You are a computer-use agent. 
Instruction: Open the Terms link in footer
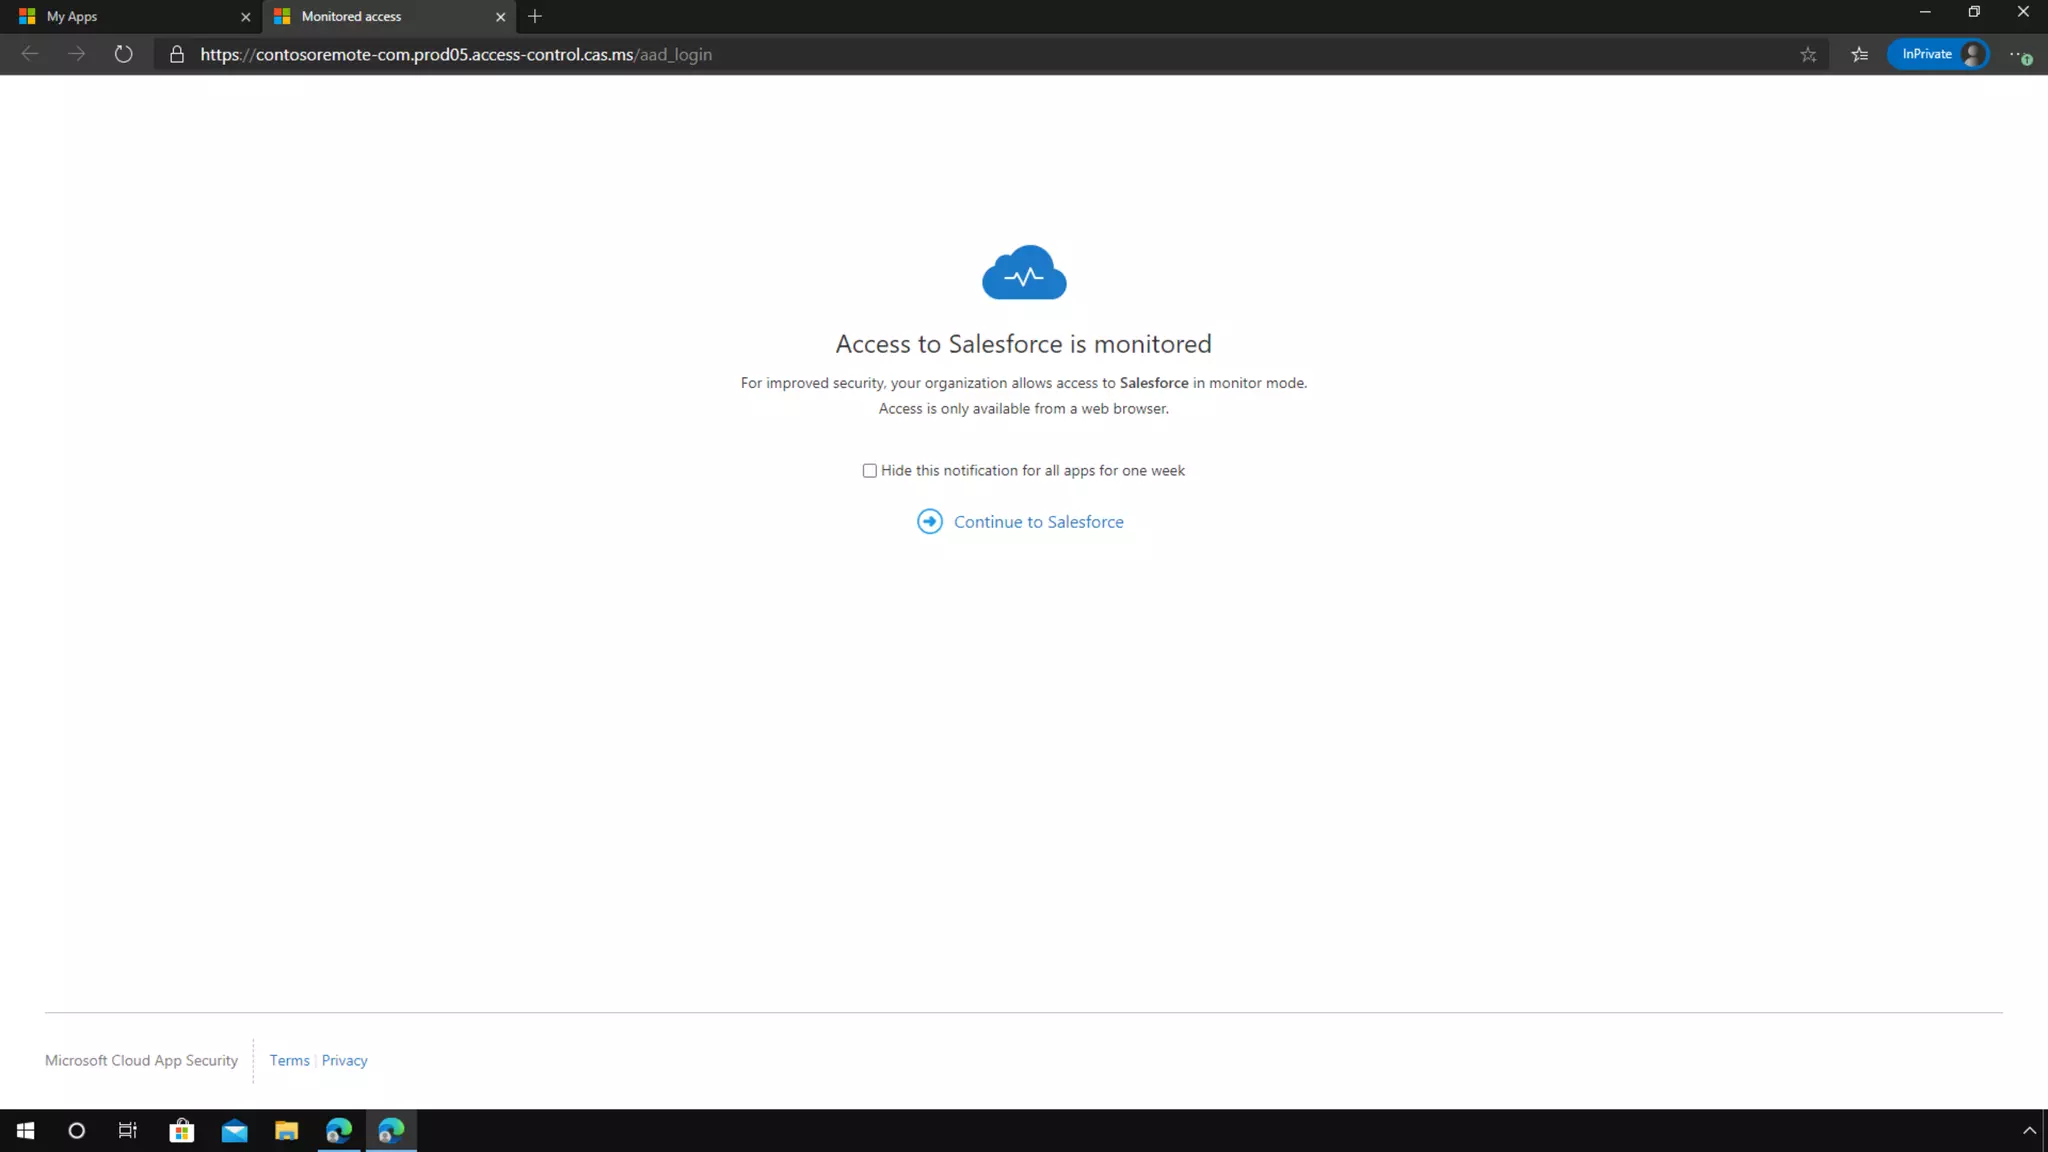[289, 1060]
